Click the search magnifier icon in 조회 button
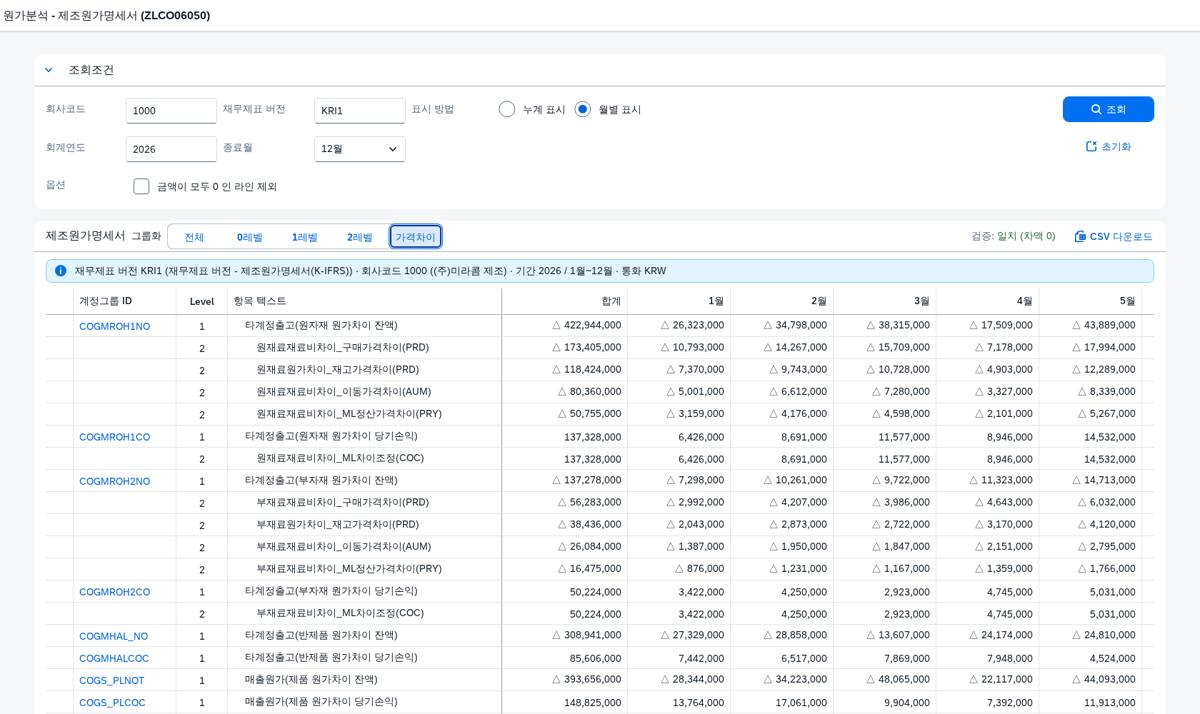 pyautogui.click(x=1095, y=110)
